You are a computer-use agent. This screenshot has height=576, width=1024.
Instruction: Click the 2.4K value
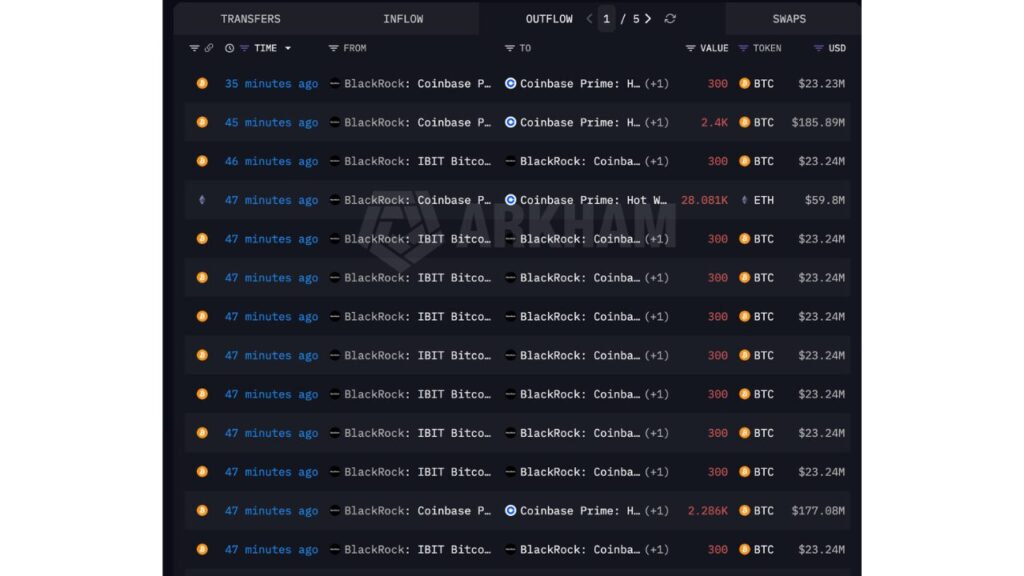pyautogui.click(x=714, y=122)
